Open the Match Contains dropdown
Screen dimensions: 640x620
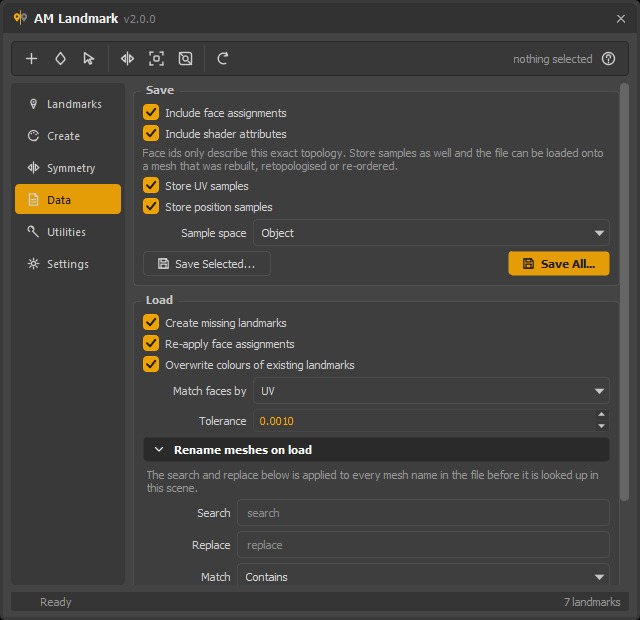[423, 577]
